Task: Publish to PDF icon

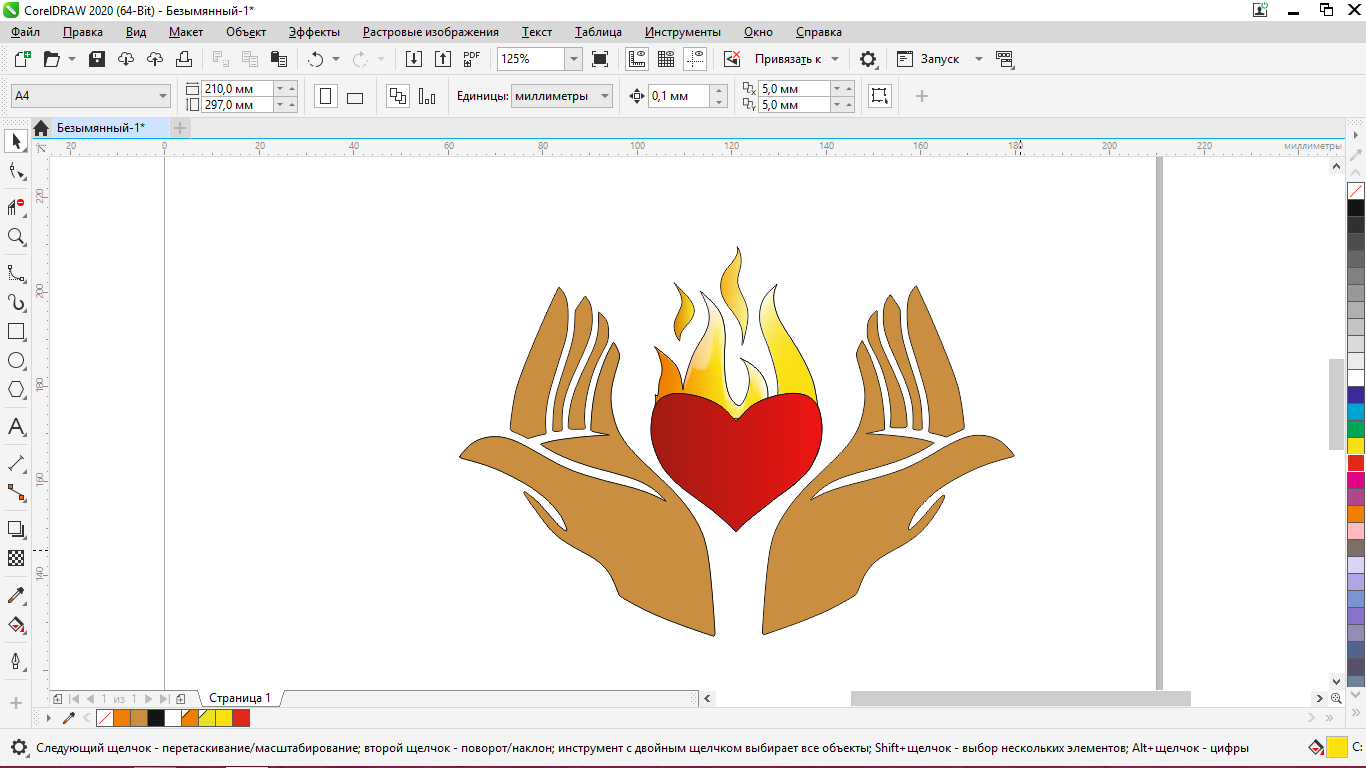Action: (x=472, y=59)
